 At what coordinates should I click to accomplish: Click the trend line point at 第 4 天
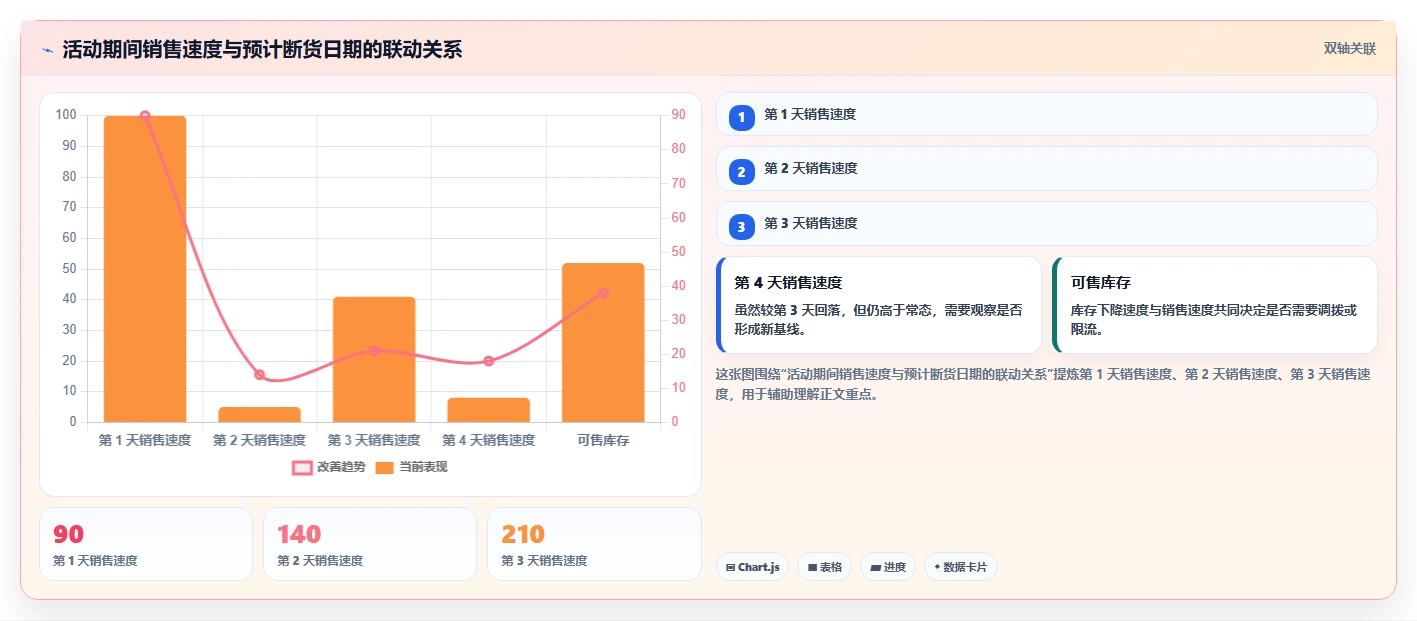click(488, 361)
